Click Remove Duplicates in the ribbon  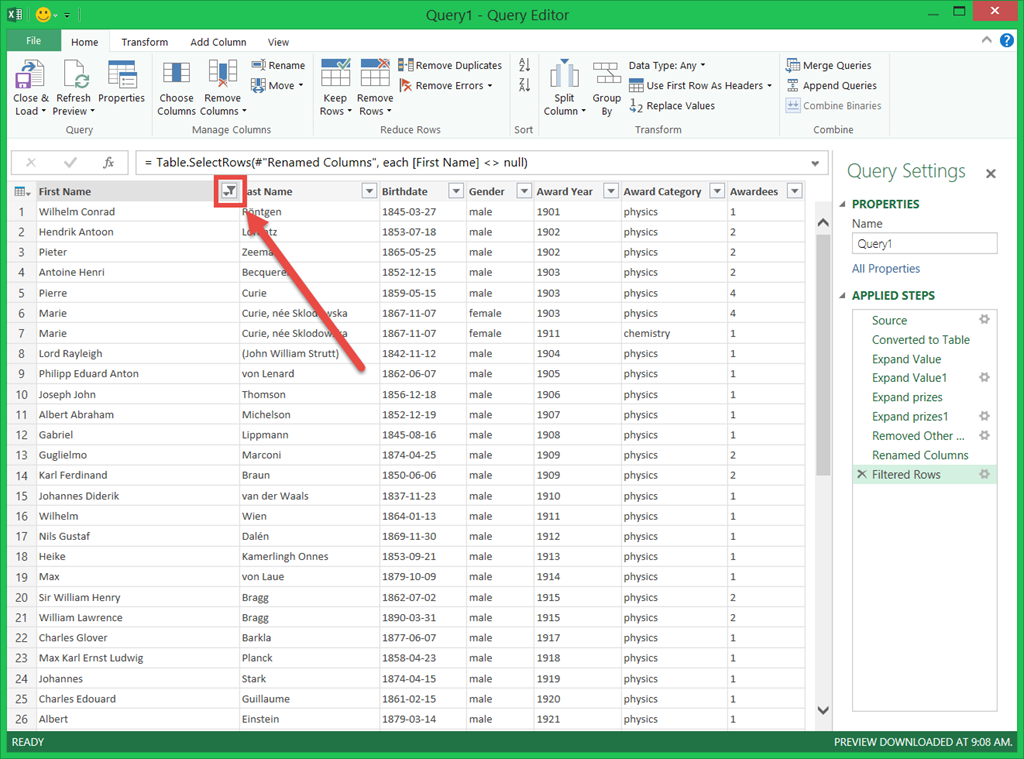(x=450, y=66)
